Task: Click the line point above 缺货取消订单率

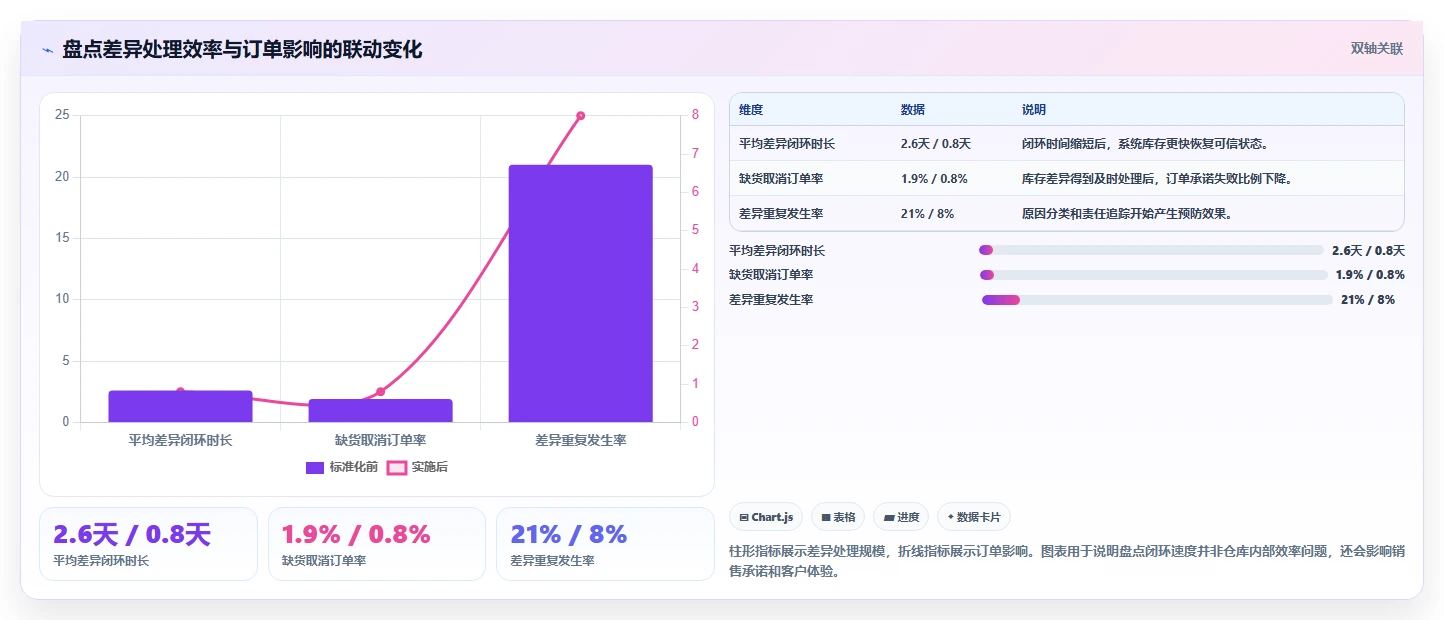Action: [x=380, y=391]
